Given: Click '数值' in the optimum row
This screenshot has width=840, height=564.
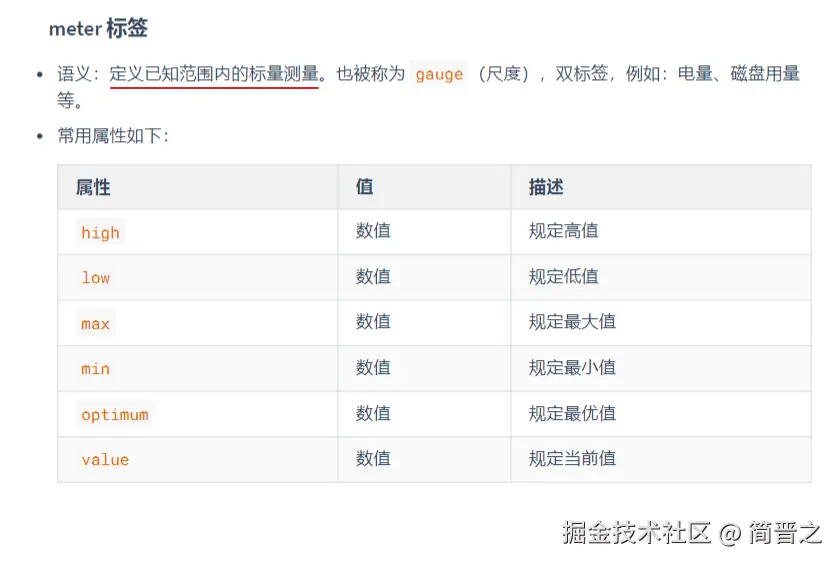Looking at the screenshot, I should tap(373, 413).
